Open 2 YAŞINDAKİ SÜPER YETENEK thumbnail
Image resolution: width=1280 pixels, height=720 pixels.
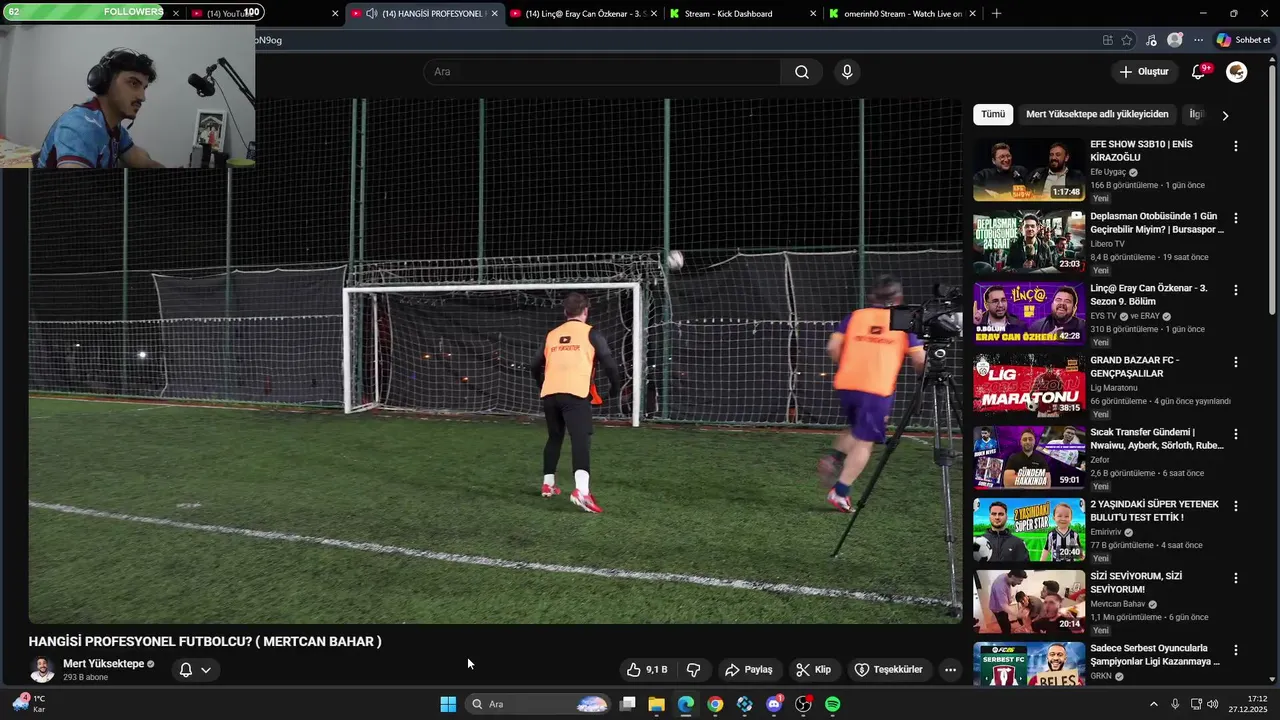[x=1029, y=530]
